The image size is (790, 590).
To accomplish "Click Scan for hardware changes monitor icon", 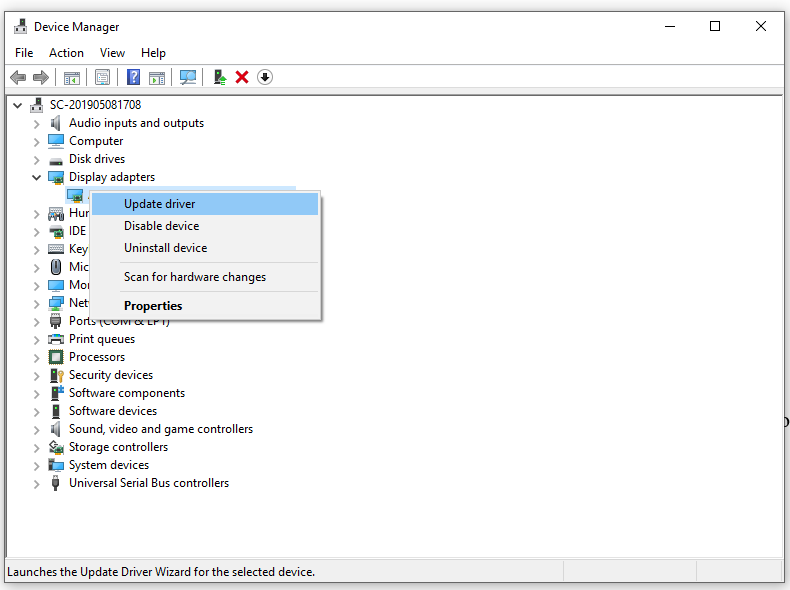I will click(188, 77).
